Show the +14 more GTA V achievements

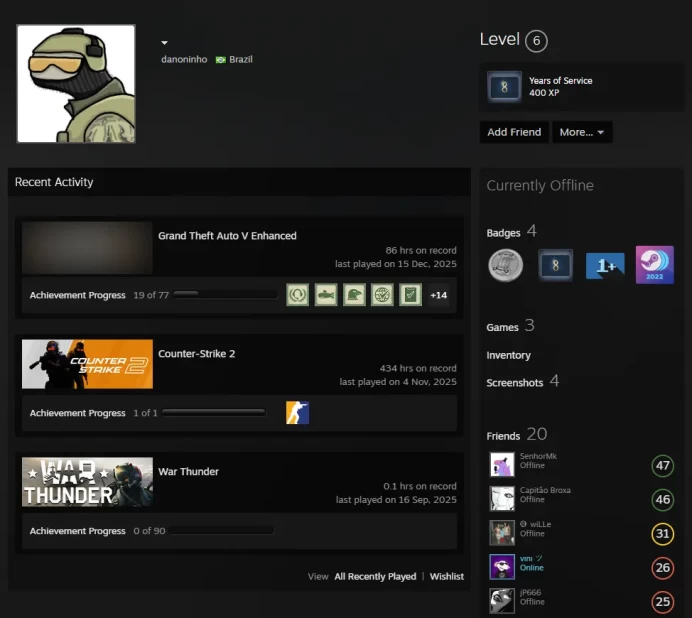438,295
